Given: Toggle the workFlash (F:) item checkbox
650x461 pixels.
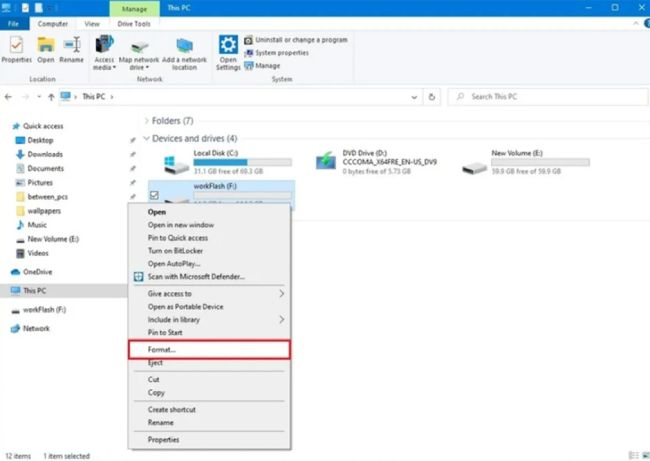Looking at the screenshot, I should pos(154,195).
